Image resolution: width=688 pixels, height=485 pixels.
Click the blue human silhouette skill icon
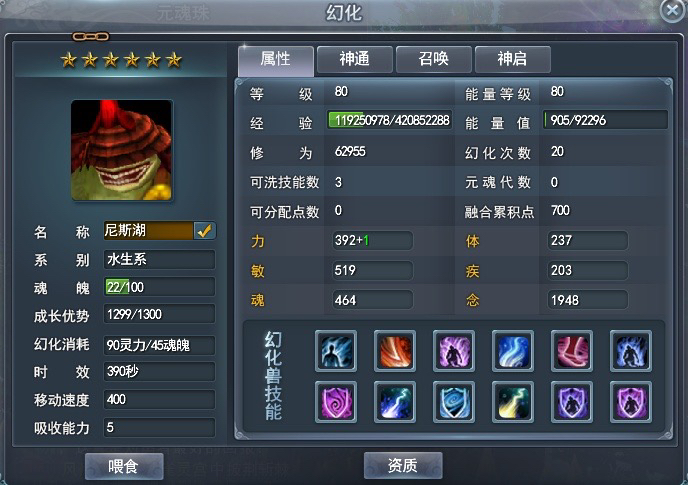click(336, 351)
